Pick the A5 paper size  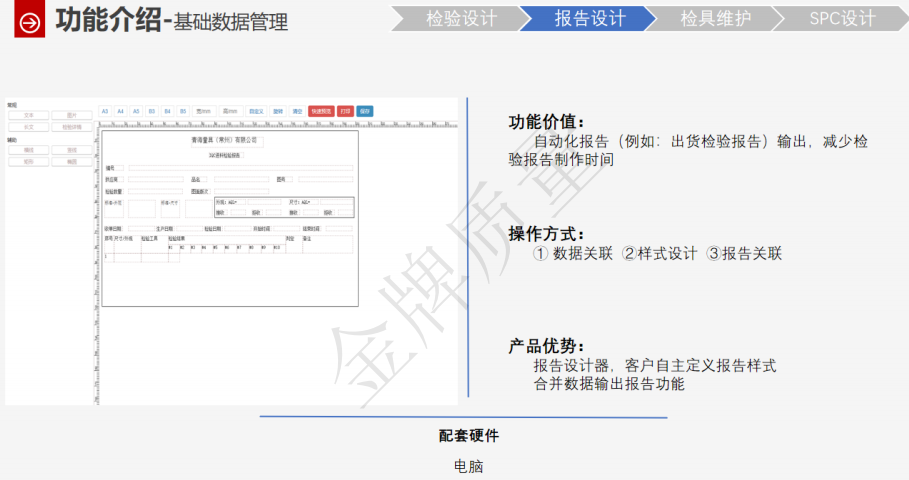pos(136,111)
